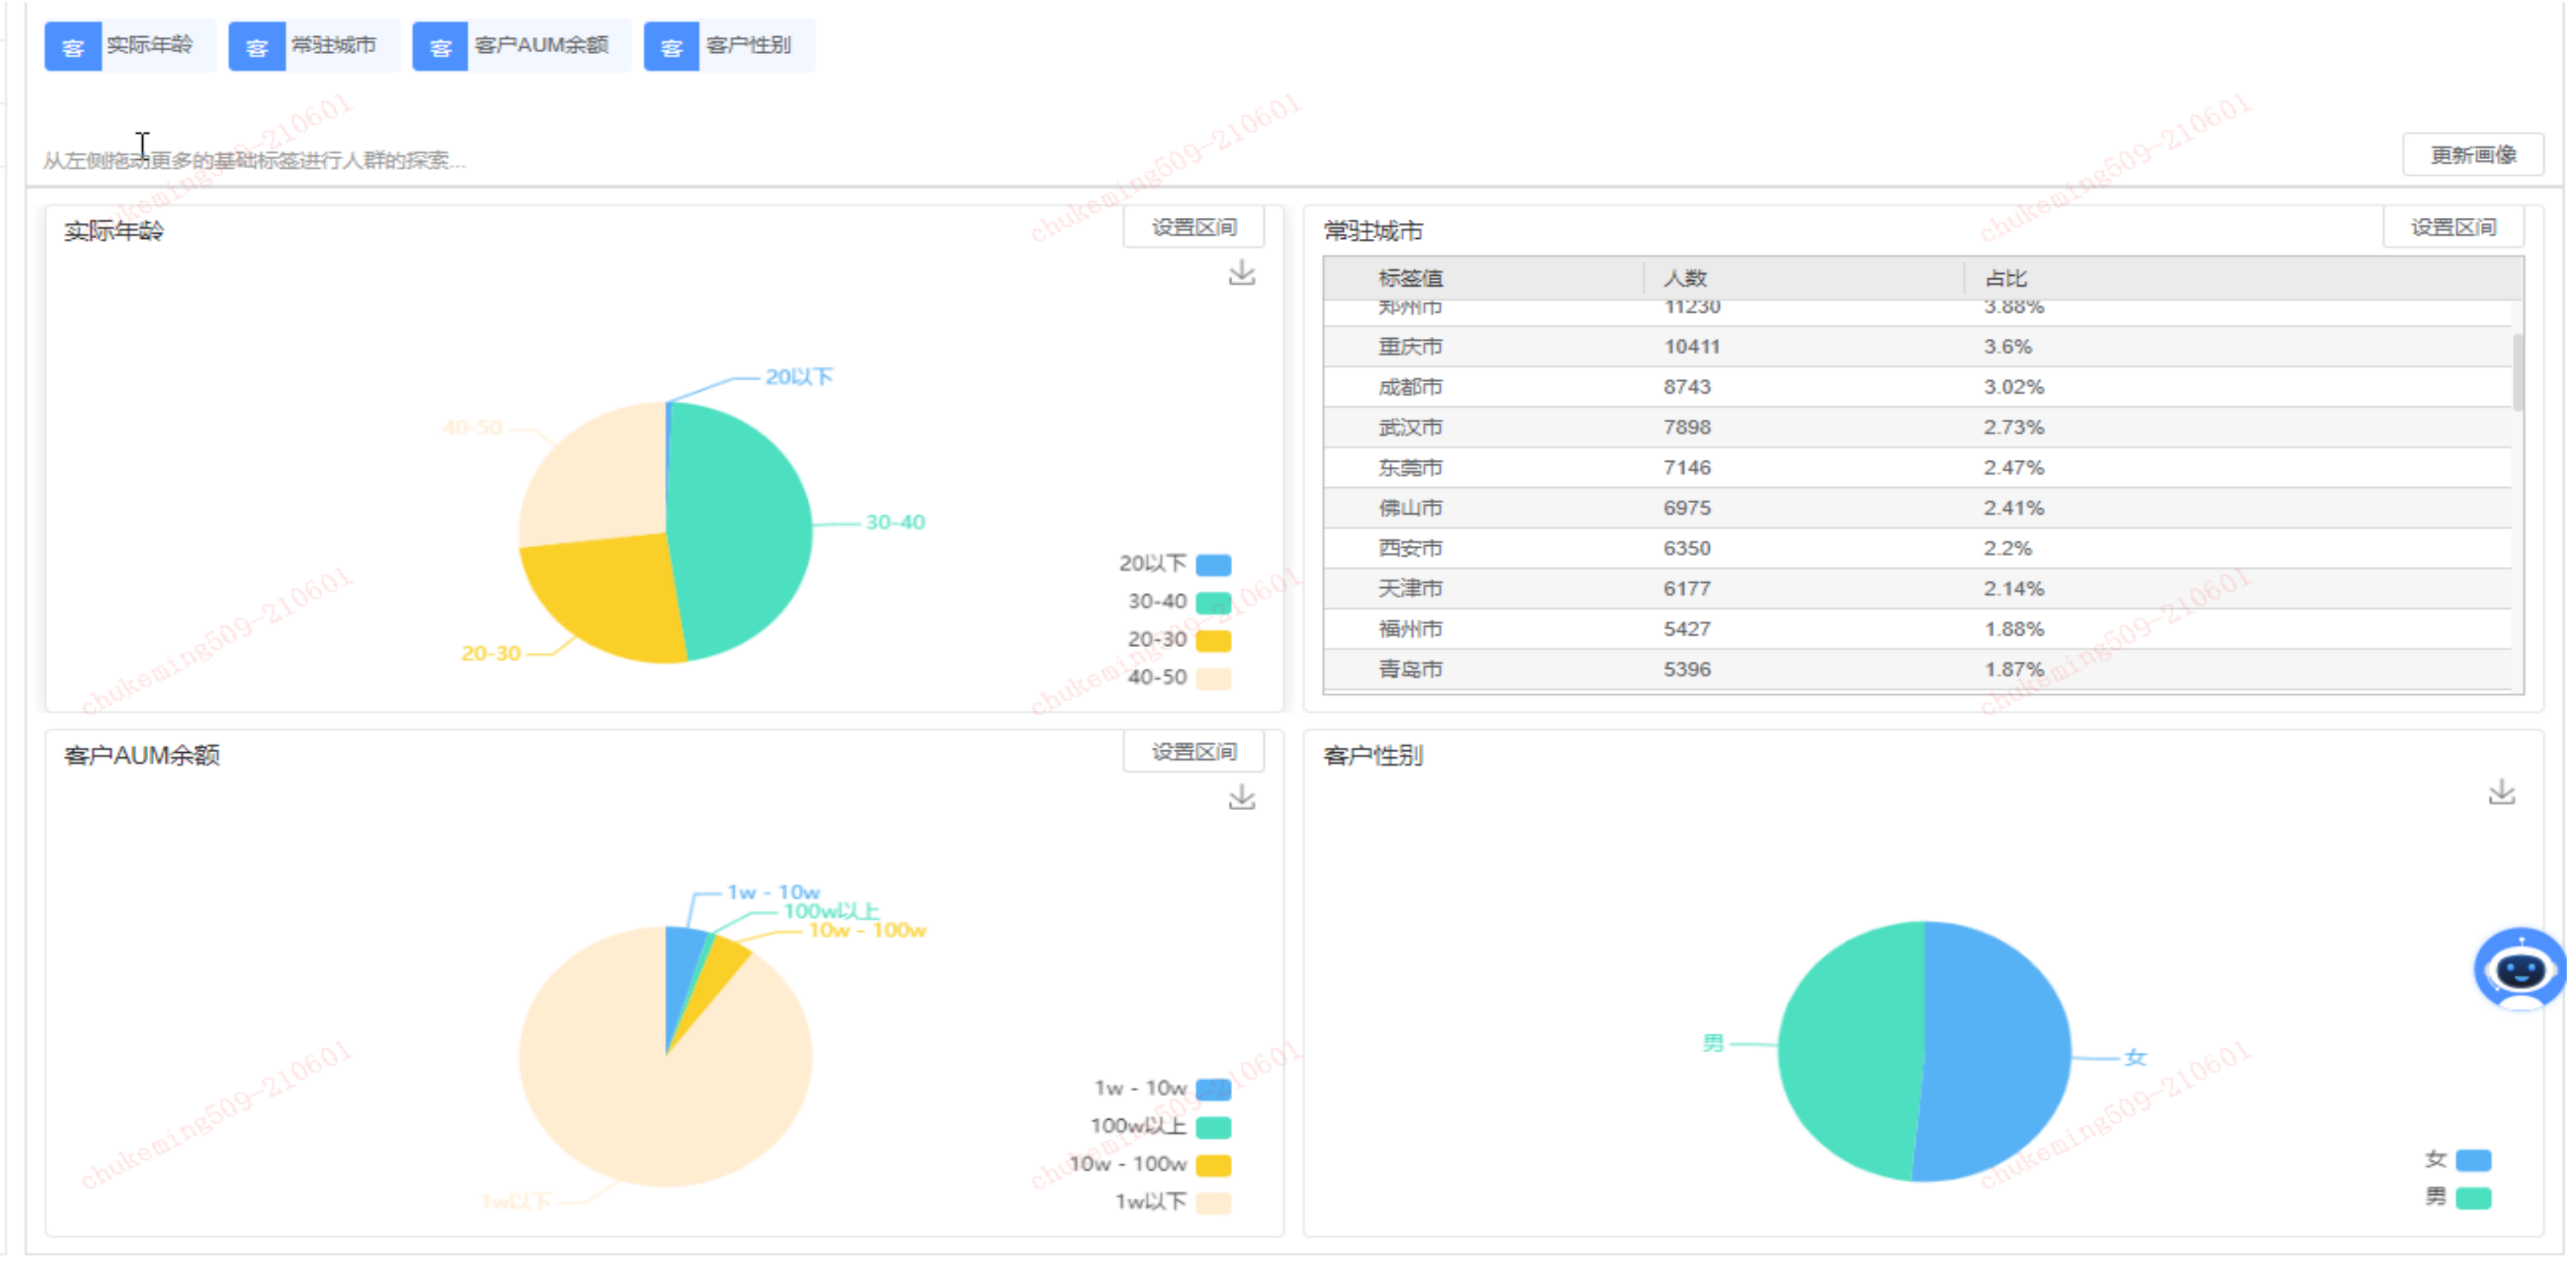The width and height of the screenshot is (2576, 1261).
Task: Open 设置区间 for 实际年龄 panel
Action: tap(1194, 227)
